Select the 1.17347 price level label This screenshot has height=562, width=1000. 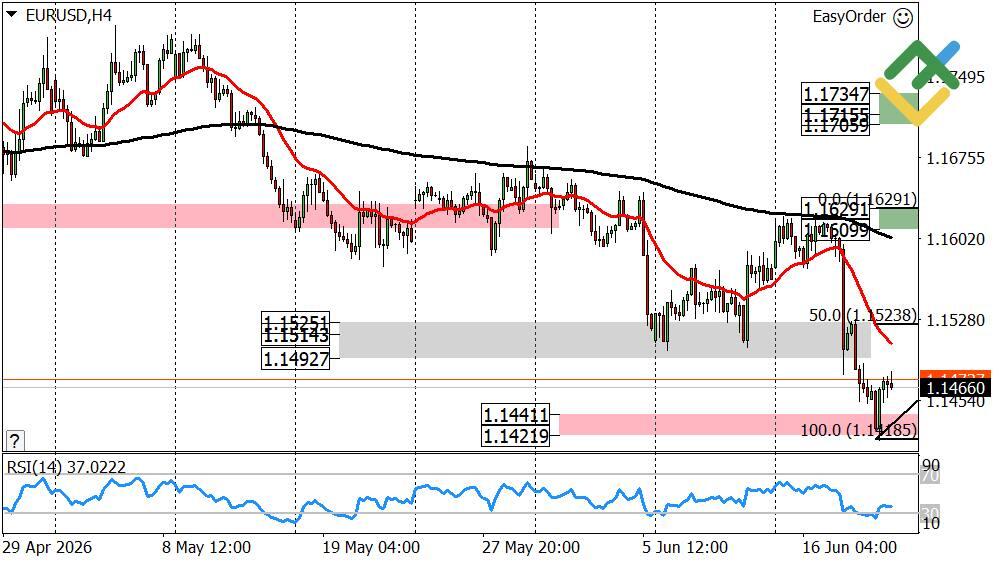click(x=835, y=94)
